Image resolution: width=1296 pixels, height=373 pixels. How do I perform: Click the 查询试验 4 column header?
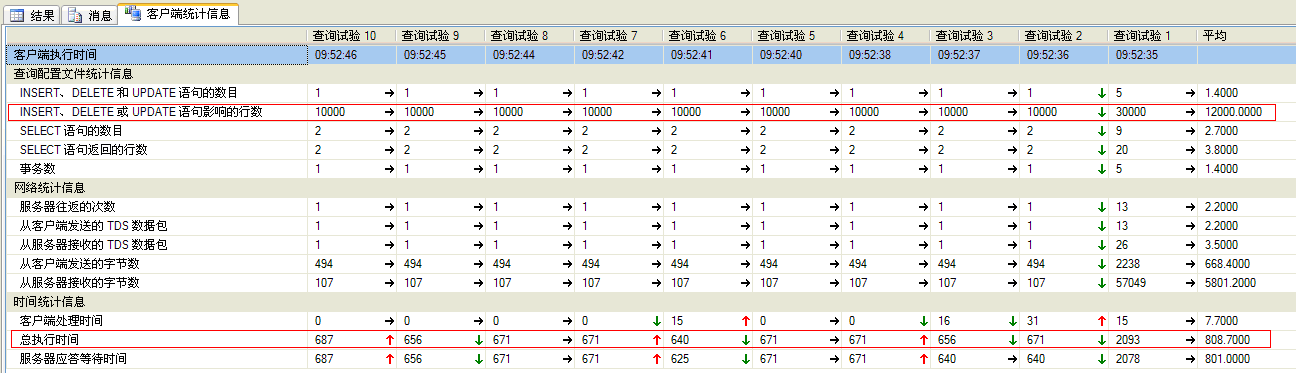(885, 35)
